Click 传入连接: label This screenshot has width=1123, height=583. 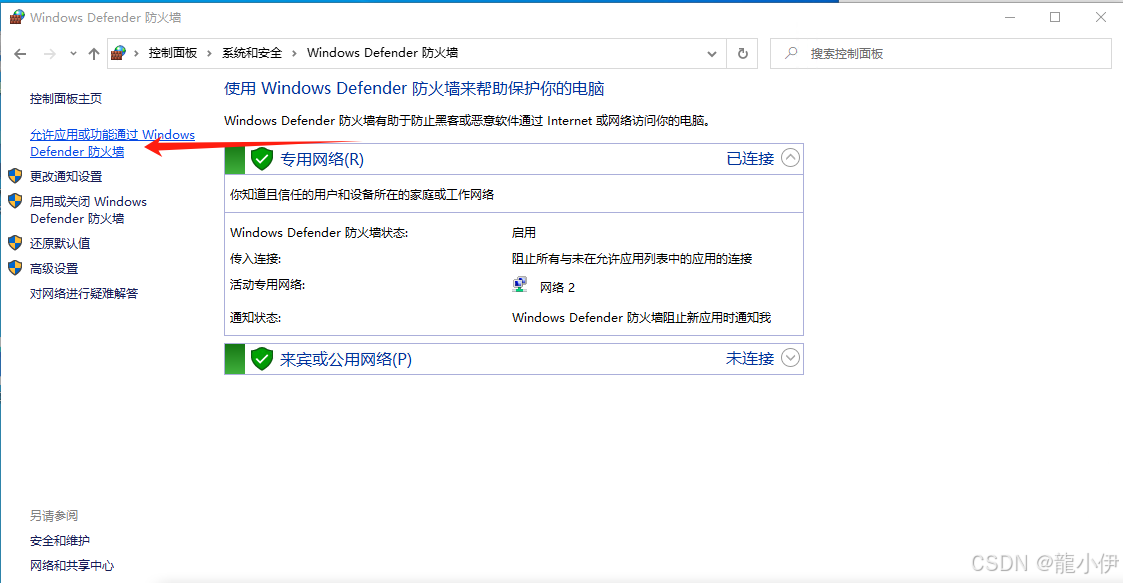coord(256,259)
